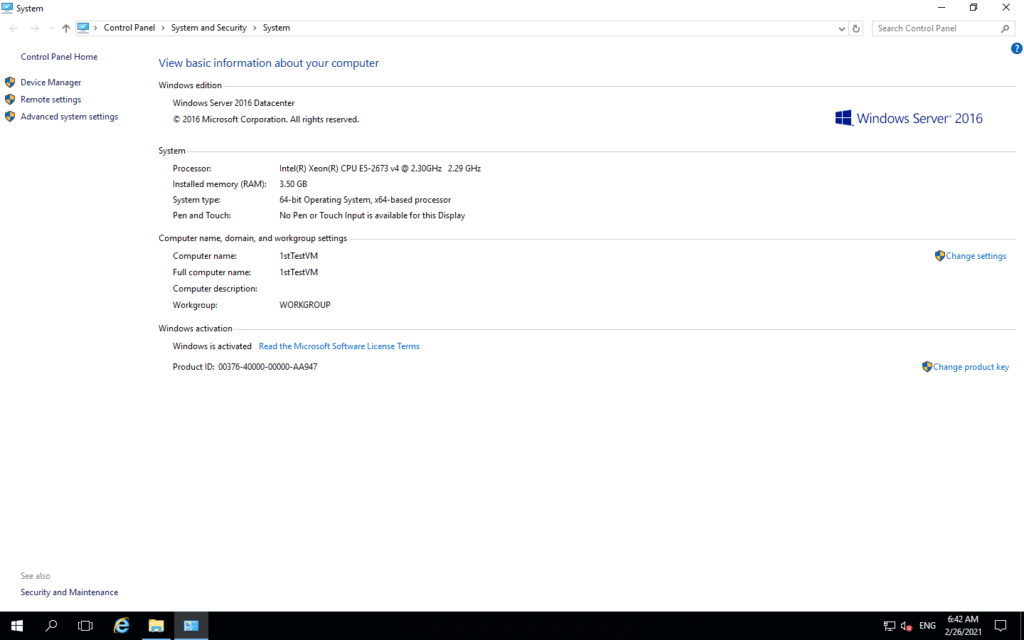Click the shield icon beside Change settings

(x=940, y=255)
